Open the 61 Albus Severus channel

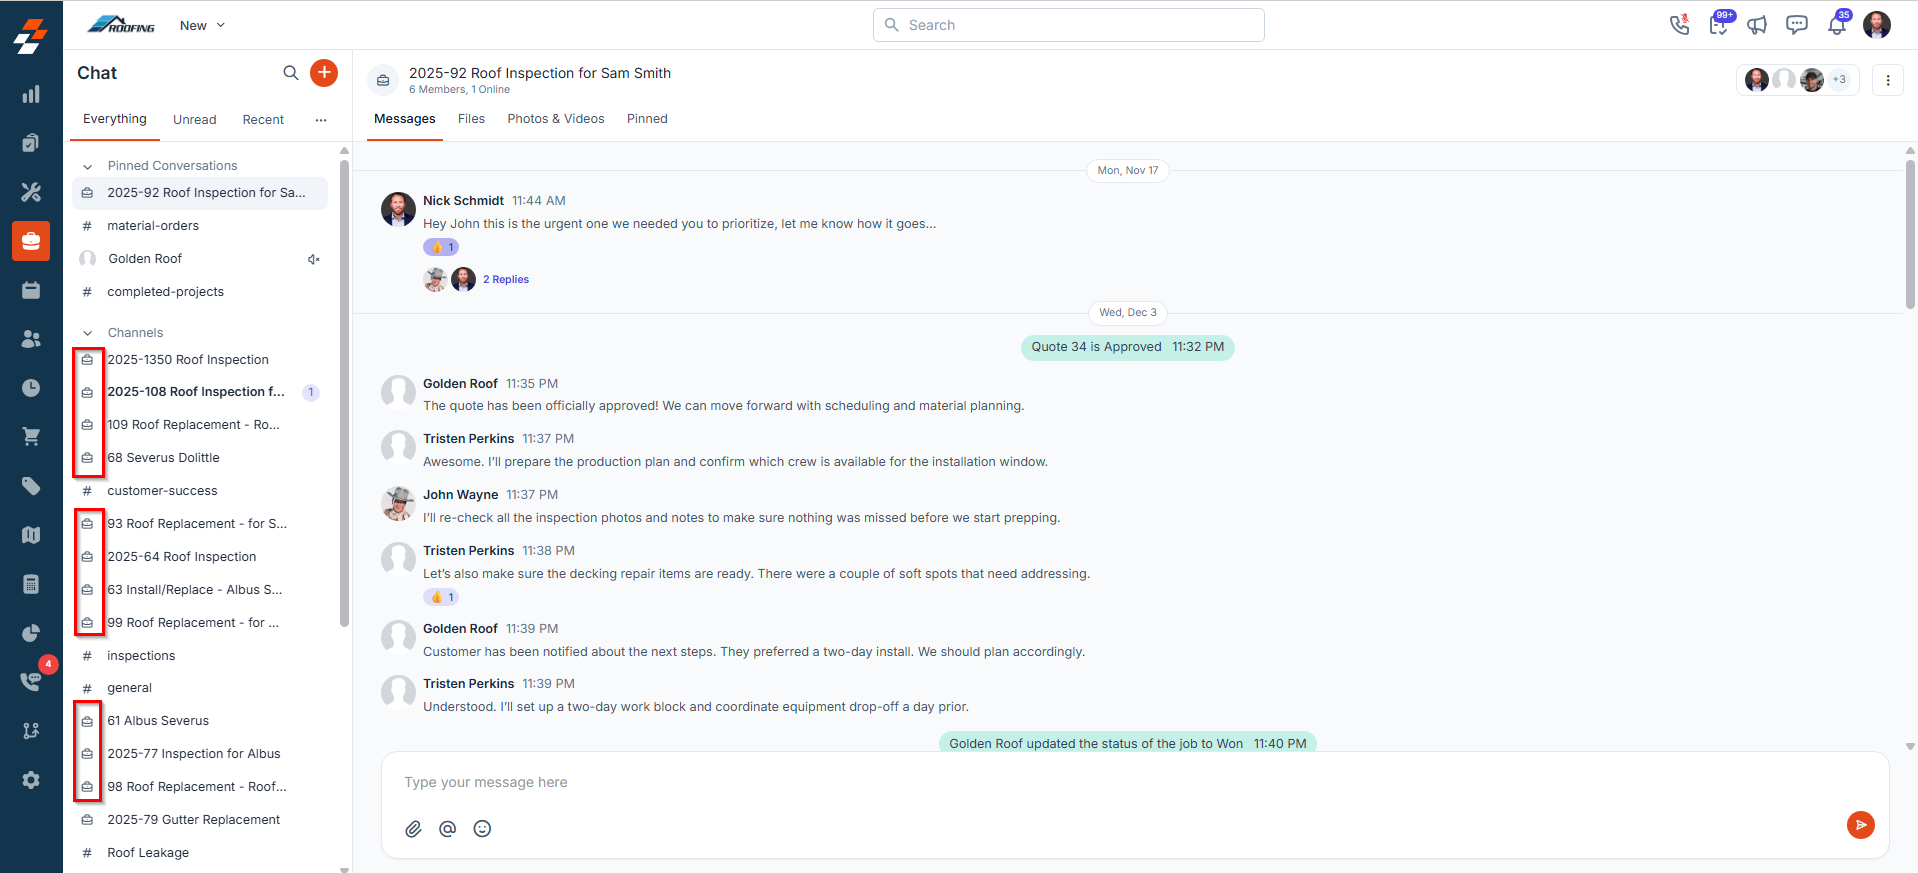point(200,721)
